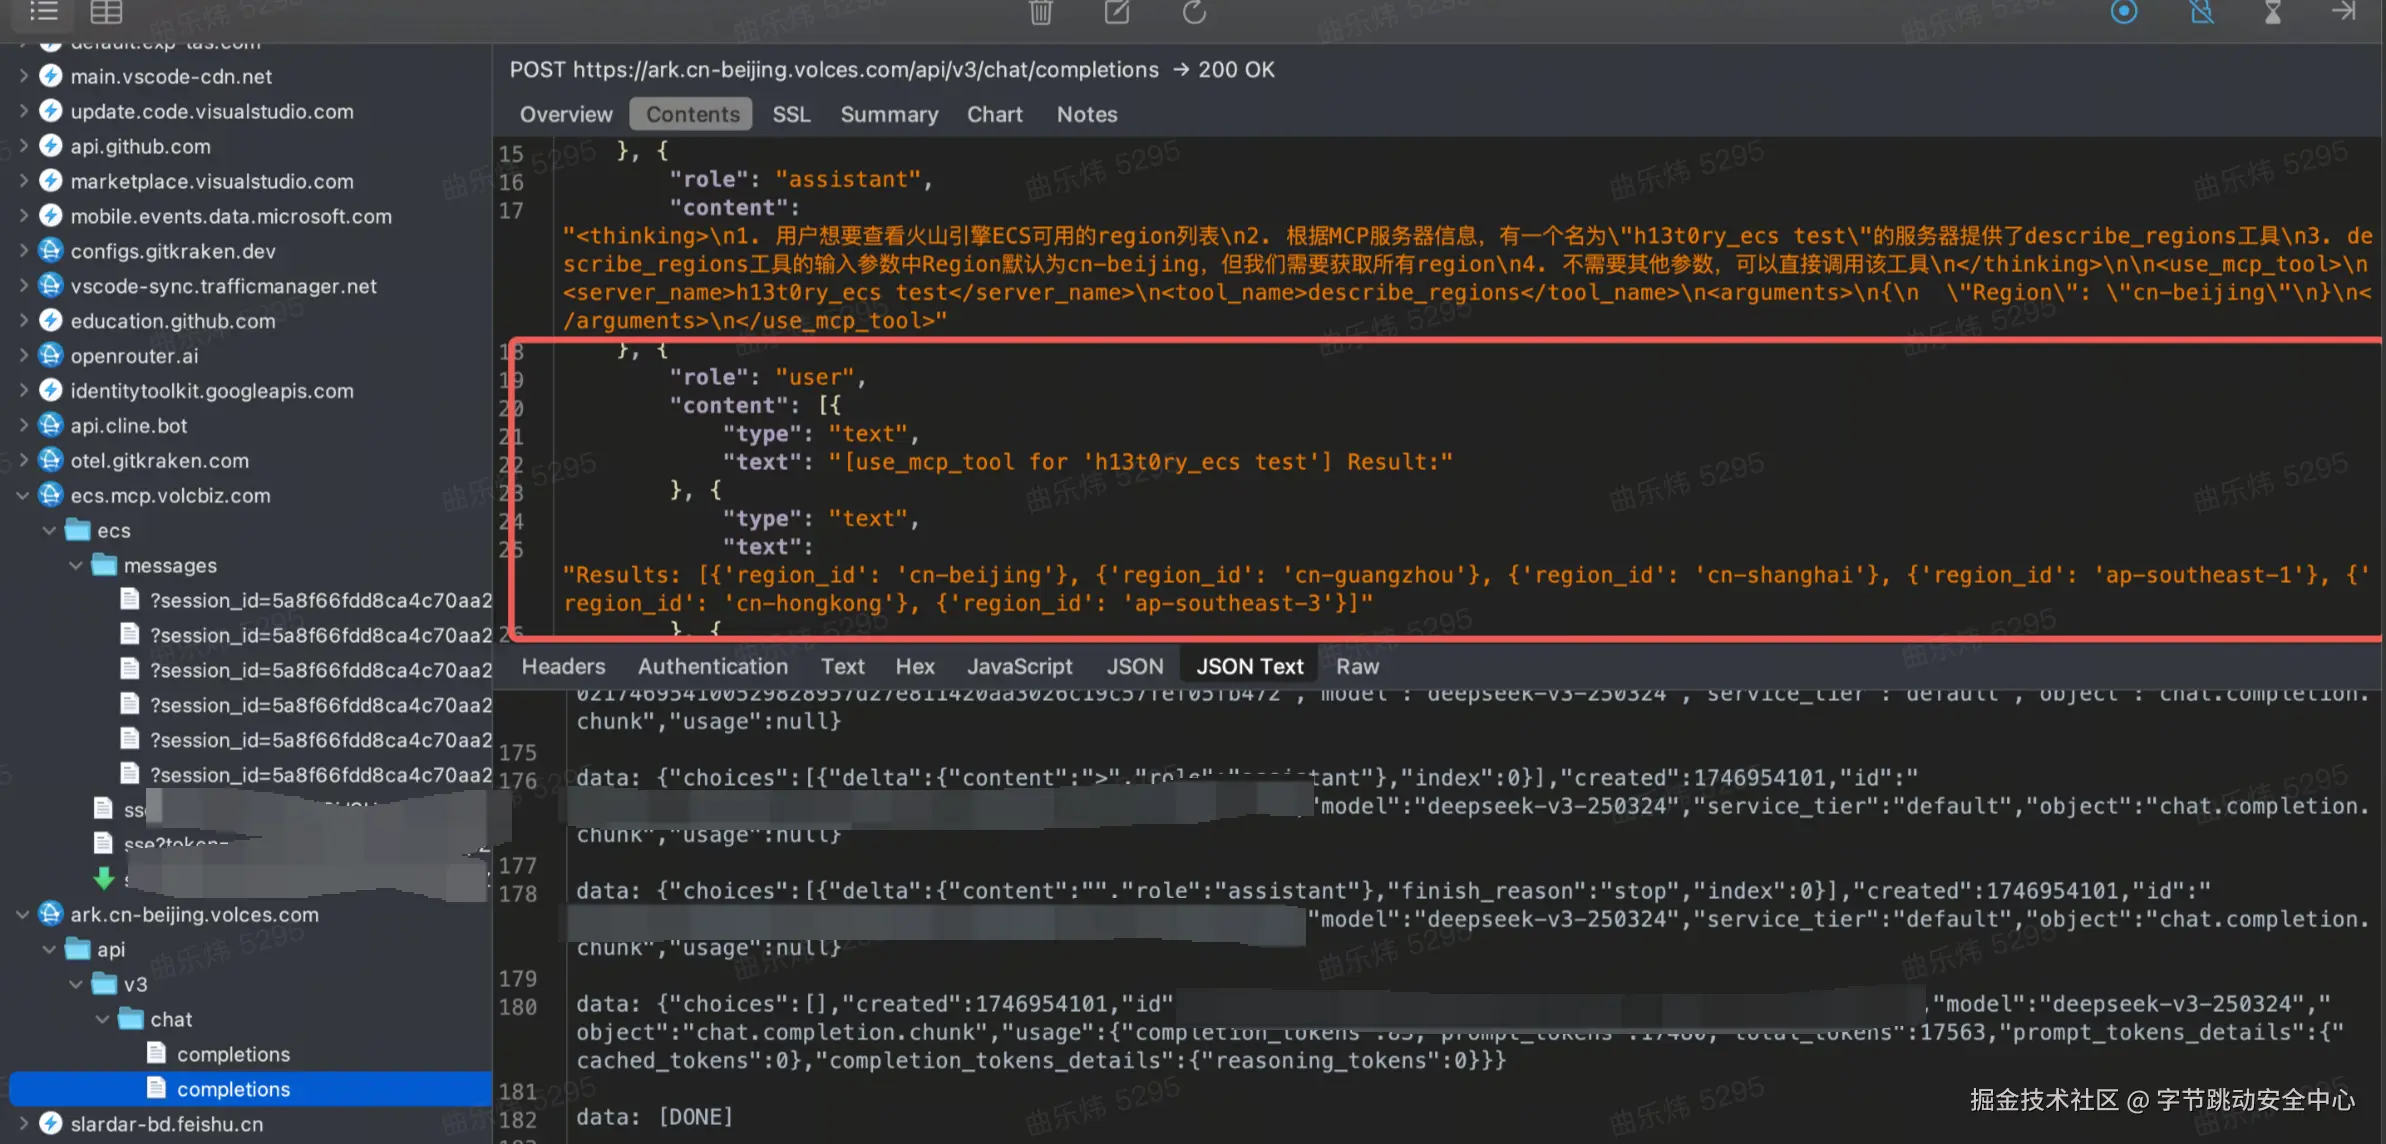Expand the openrouter.ai host
The height and width of the screenshot is (1144, 2386).
(23, 356)
